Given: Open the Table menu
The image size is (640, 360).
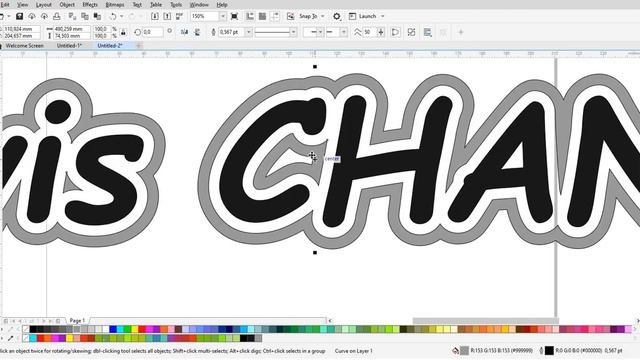Looking at the screenshot, I should click(x=156, y=5).
